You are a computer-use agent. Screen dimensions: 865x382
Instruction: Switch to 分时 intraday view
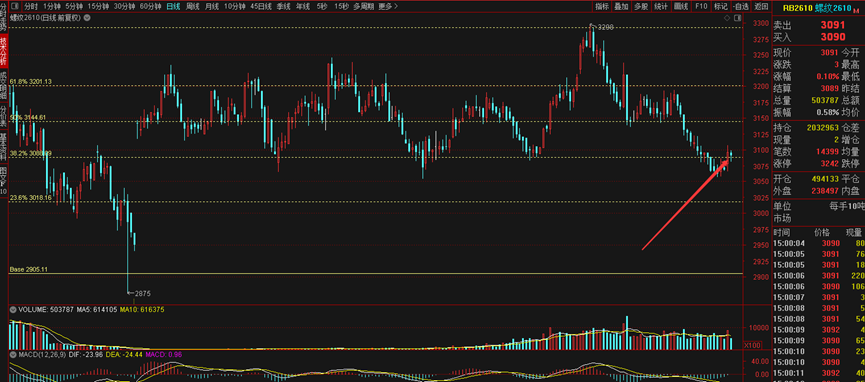click(x=31, y=7)
